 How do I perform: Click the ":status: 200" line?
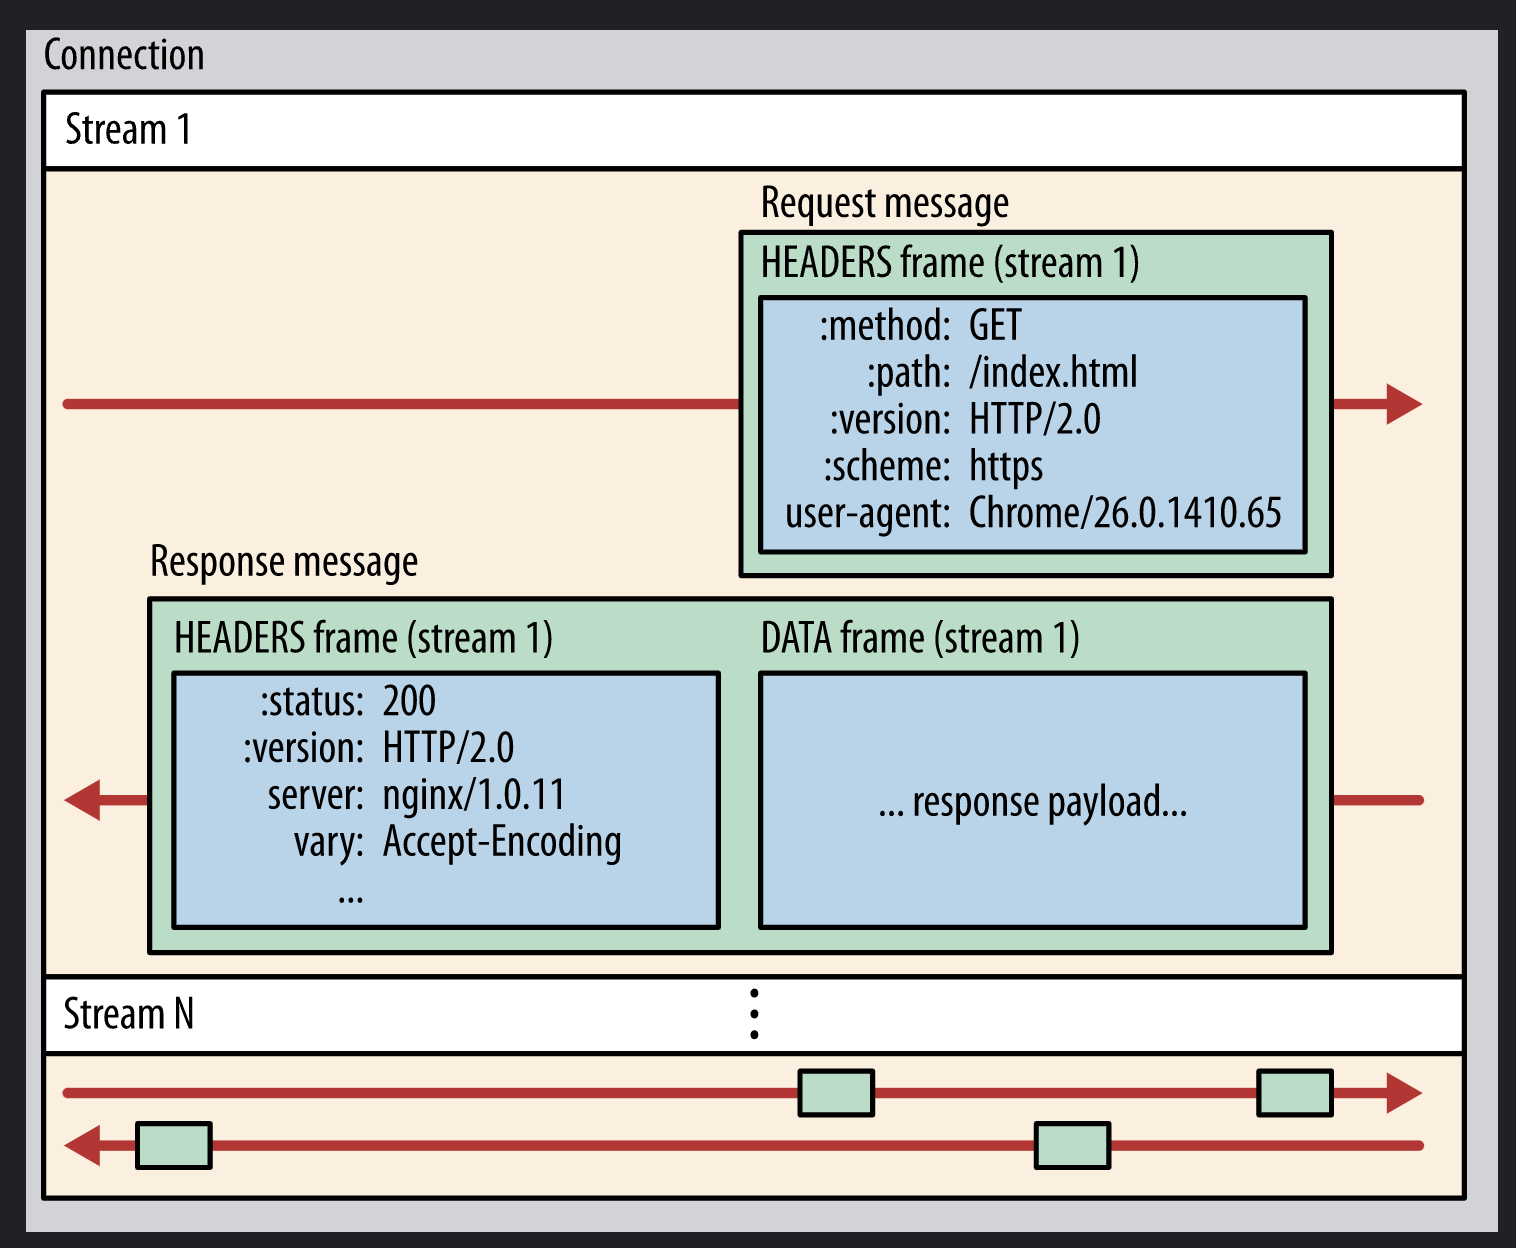pos(348,701)
